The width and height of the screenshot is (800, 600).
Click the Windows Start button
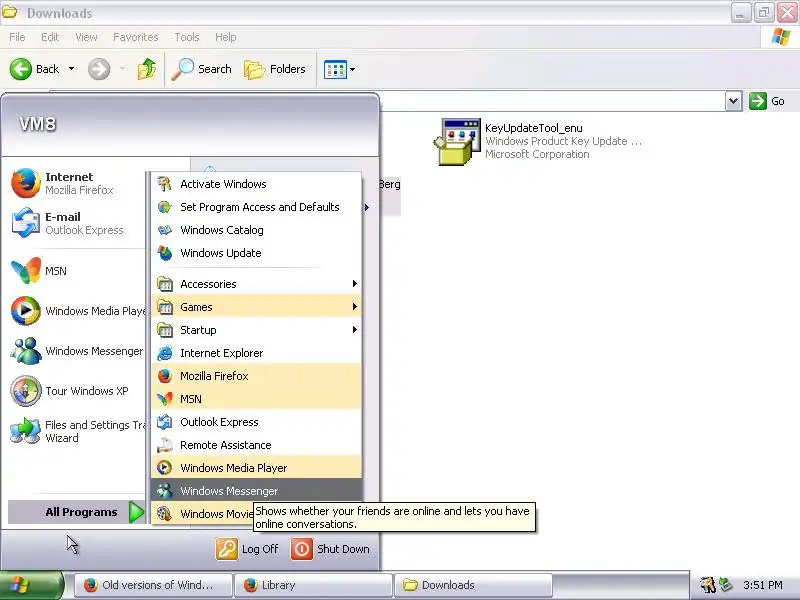[x=32, y=585]
